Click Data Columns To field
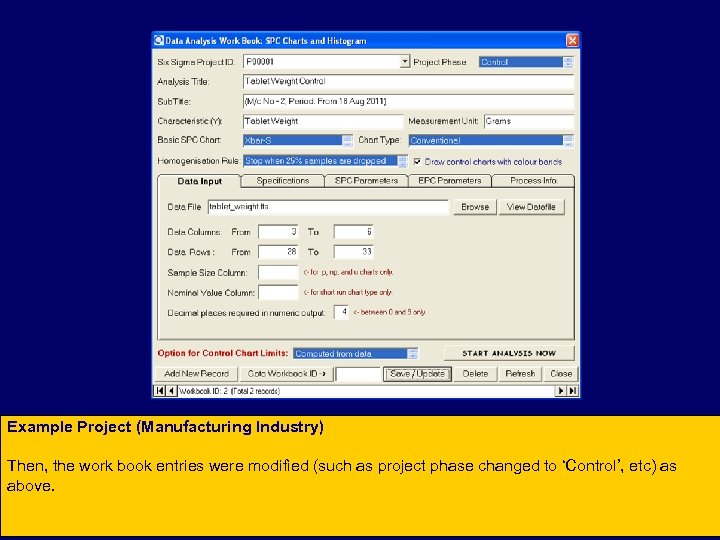Image resolution: width=720 pixels, height=540 pixels. (x=354, y=232)
